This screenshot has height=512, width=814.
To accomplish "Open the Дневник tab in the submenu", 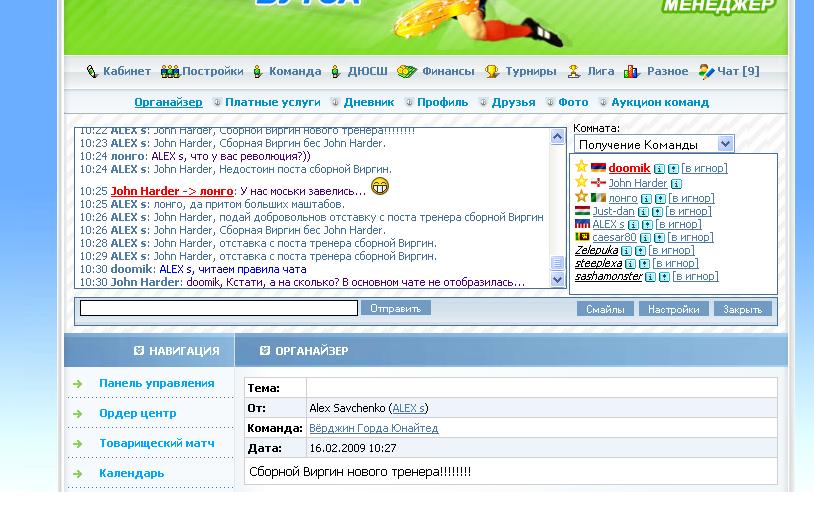I will pyautogui.click(x=370, y=102).
